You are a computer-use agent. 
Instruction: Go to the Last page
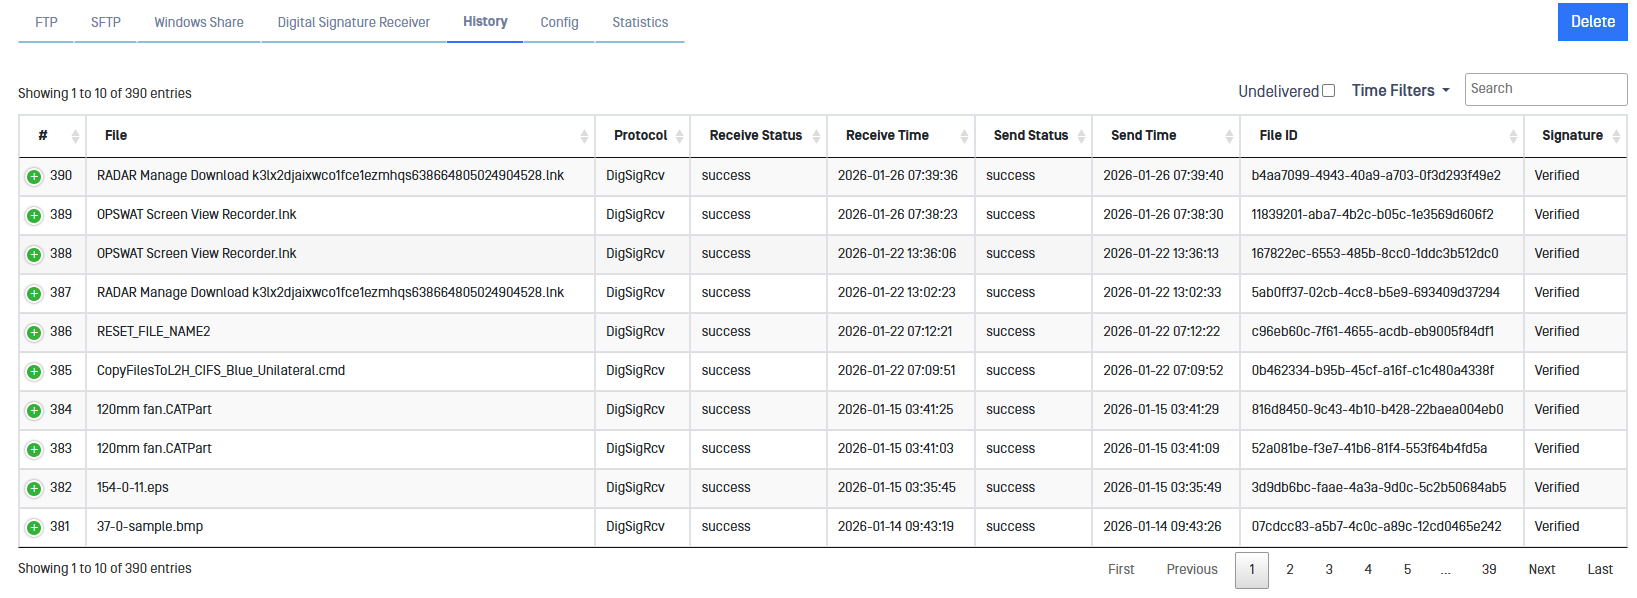point(1599,570)
